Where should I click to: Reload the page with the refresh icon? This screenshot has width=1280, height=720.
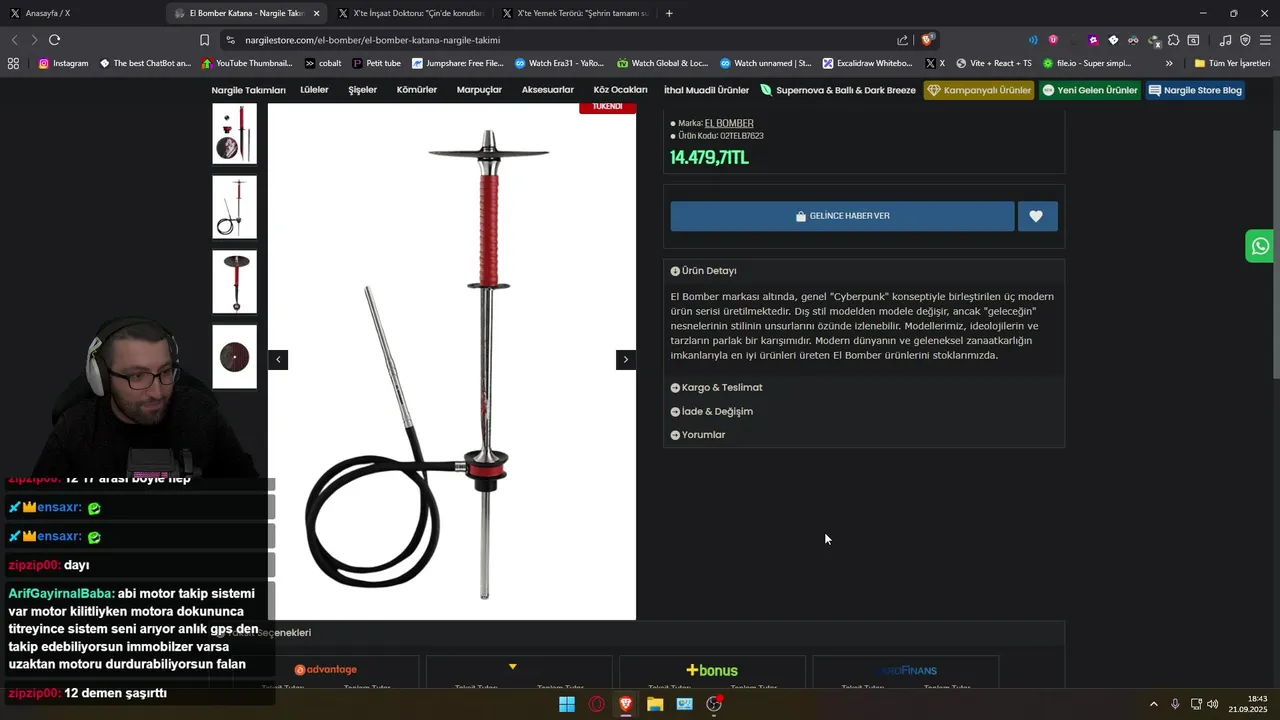click(54, 40)
